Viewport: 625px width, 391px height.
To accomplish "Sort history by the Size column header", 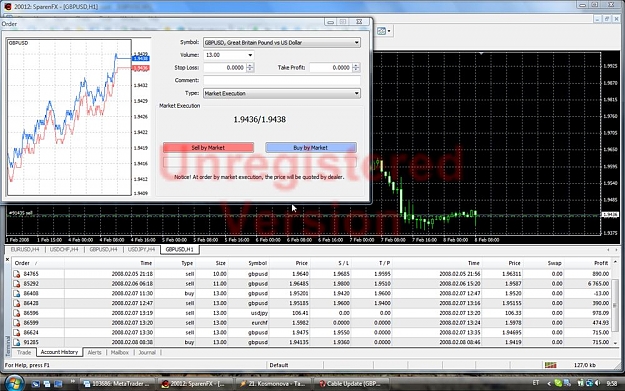I will click(220, 263).
